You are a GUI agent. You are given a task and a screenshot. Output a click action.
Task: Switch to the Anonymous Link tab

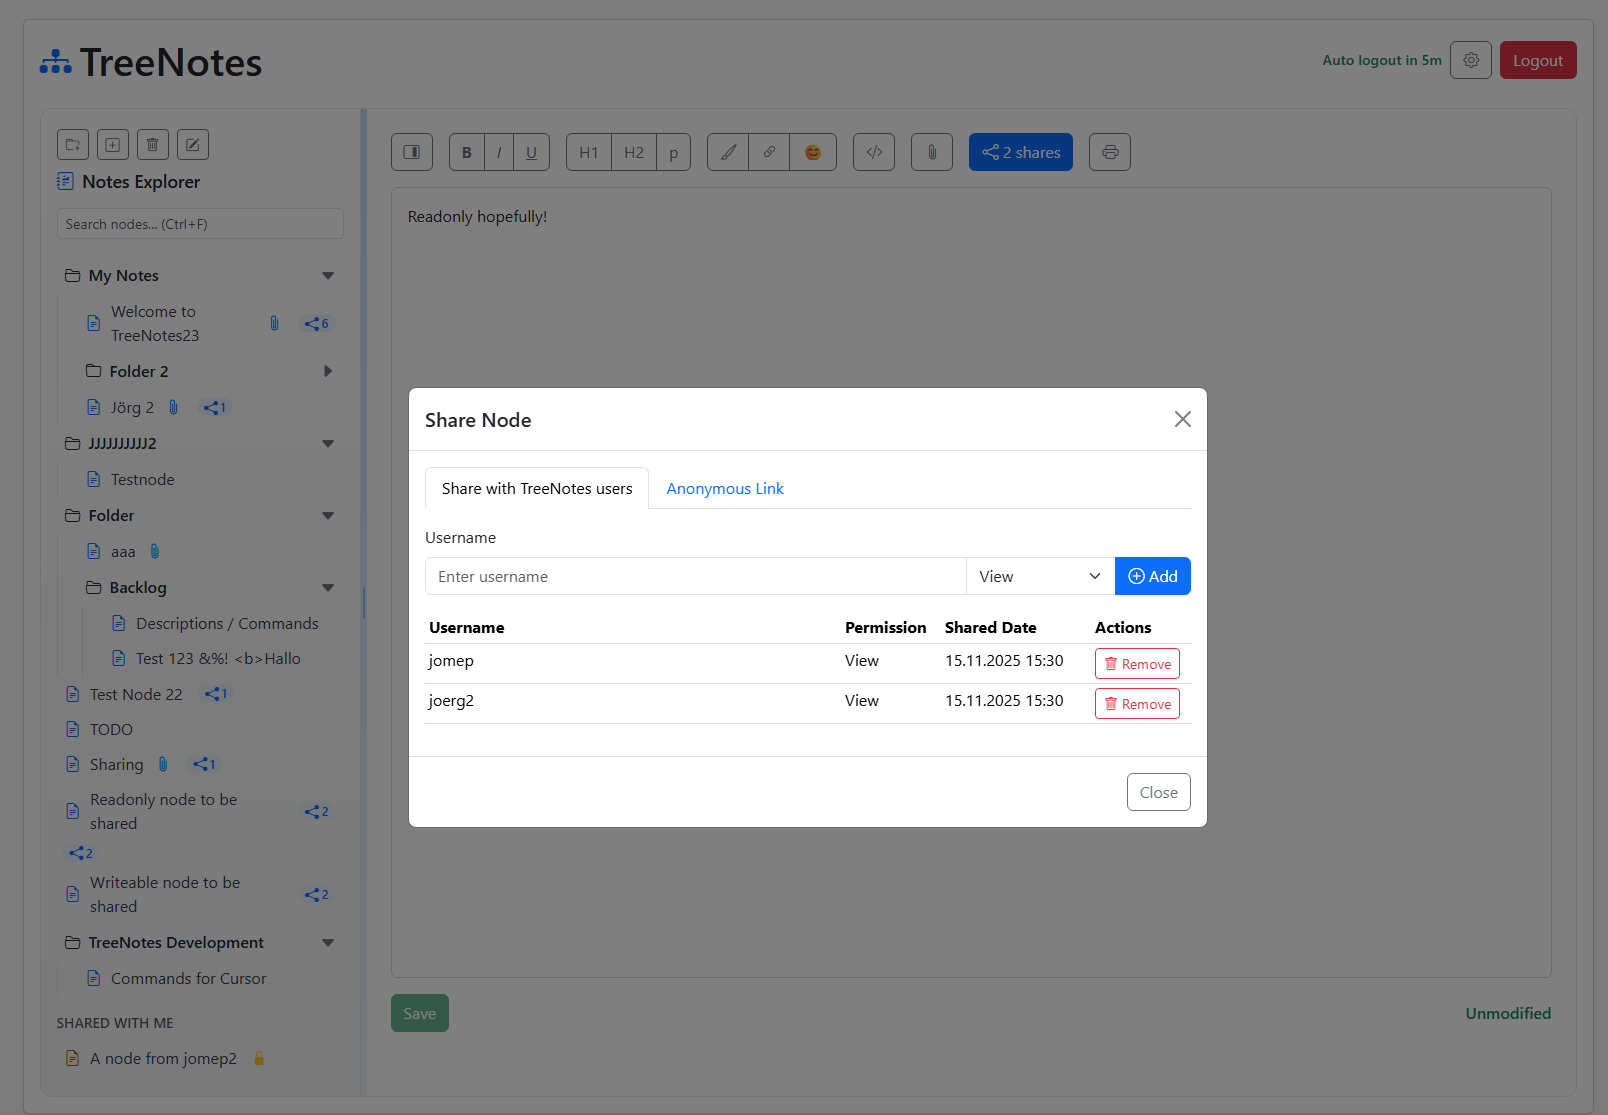coord(725,488)
